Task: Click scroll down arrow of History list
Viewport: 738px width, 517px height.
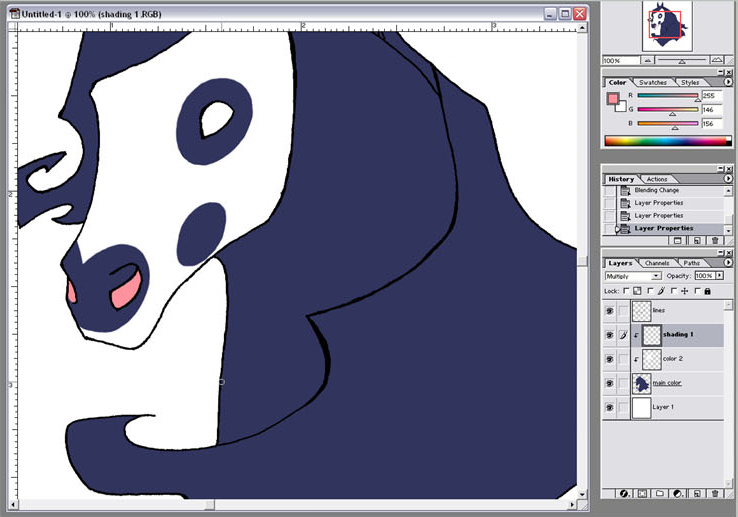Action: [x=728, y=230]
